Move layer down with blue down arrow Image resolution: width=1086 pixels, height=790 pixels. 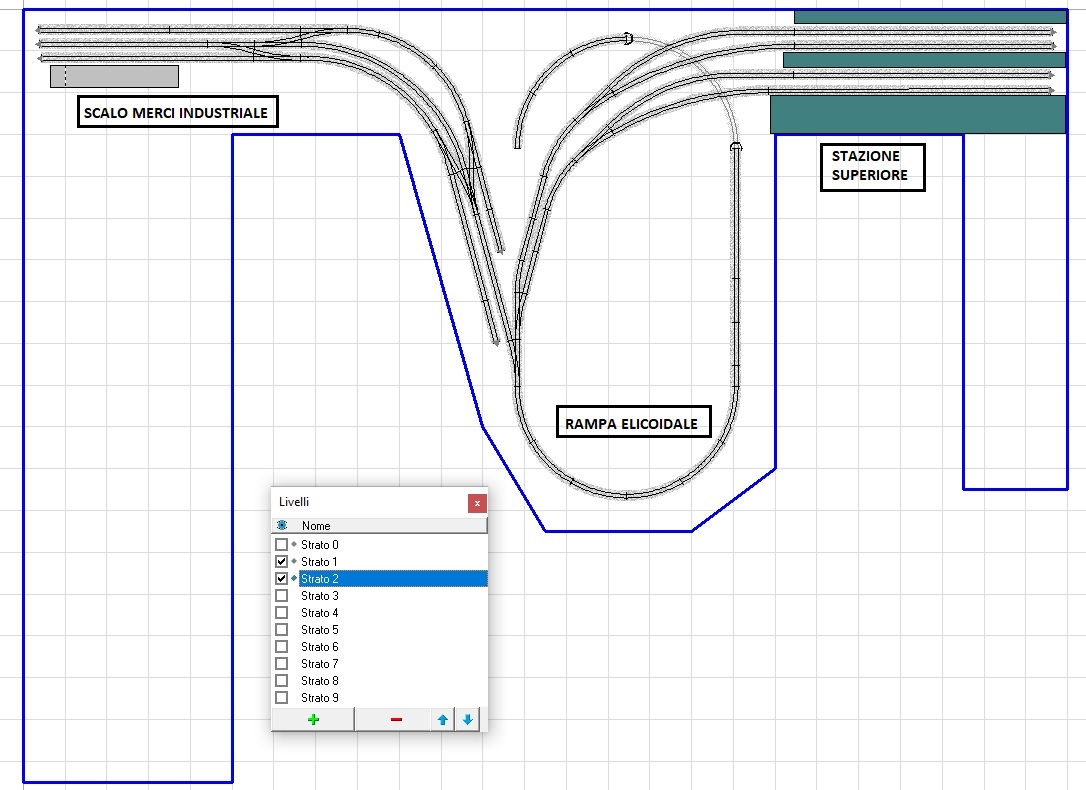(x=467, y=720)
